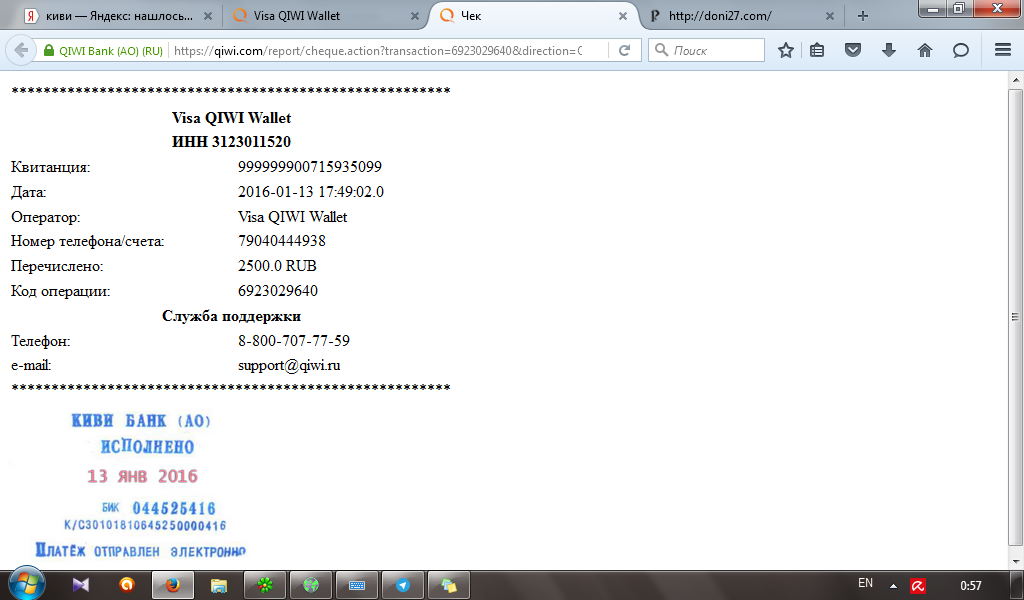Open ICQ green flower taskbar icon

[x=264, y=585]
